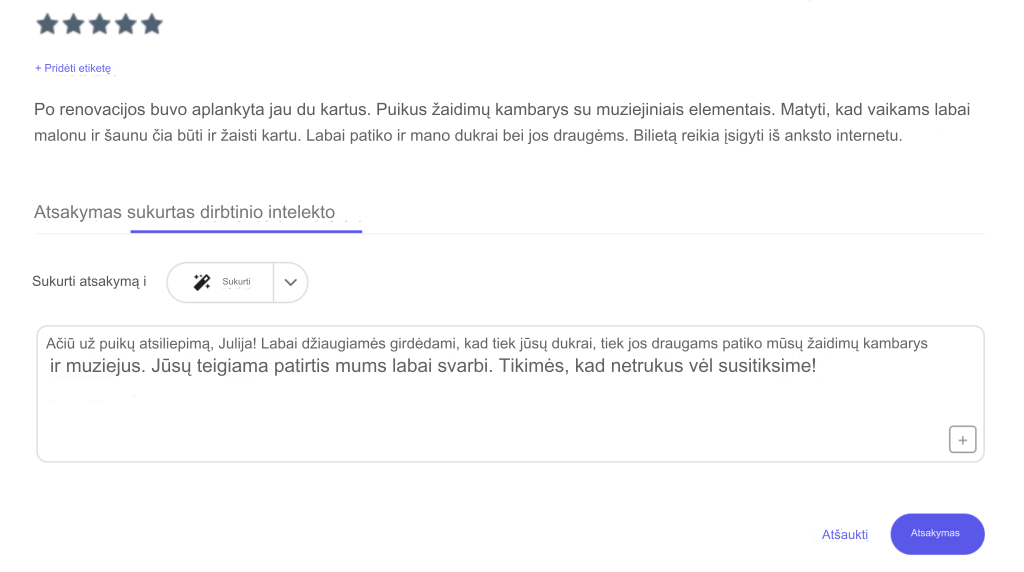Click the second rating star
1024x572 pixels.
click(73, 24)
